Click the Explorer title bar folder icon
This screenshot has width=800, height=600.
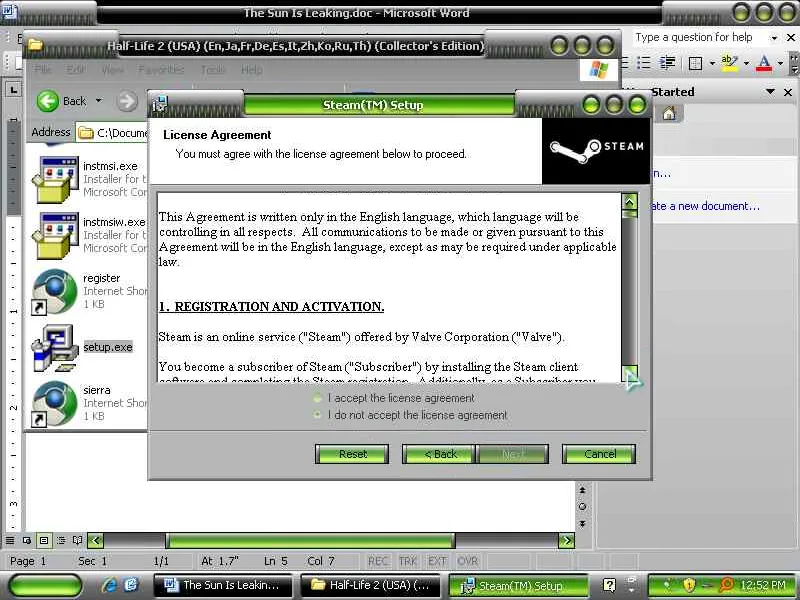(x=35, y=45)
